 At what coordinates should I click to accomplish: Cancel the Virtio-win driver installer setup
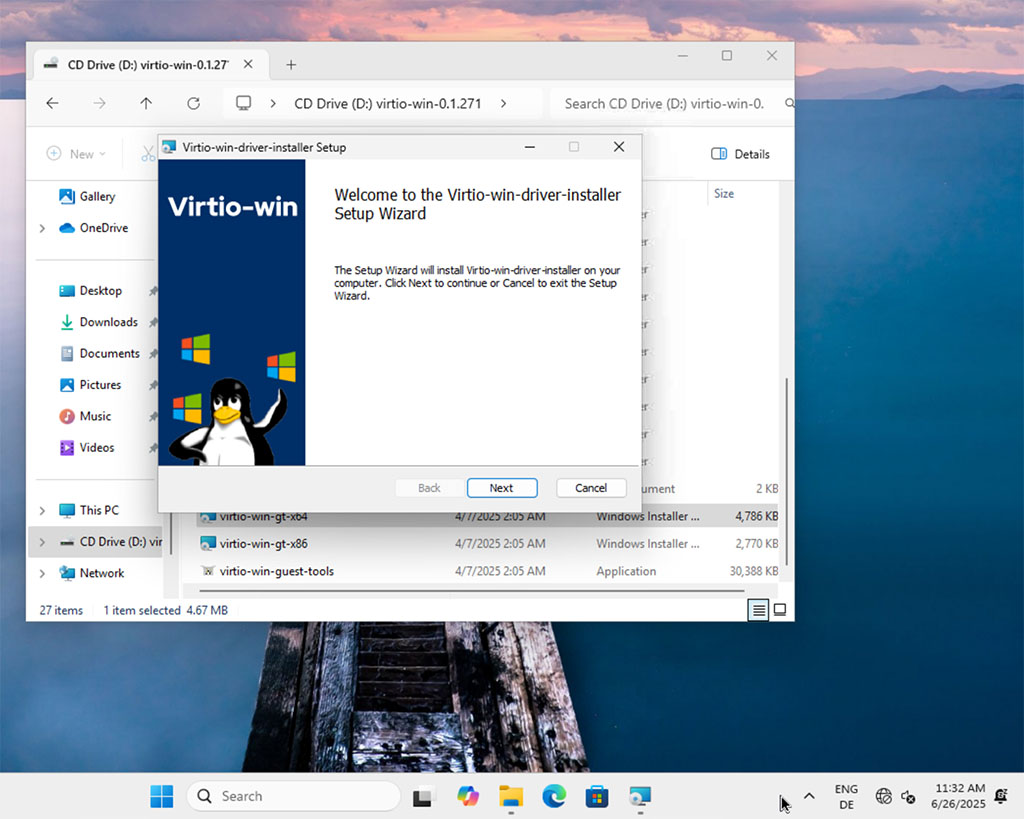(591, 488)
